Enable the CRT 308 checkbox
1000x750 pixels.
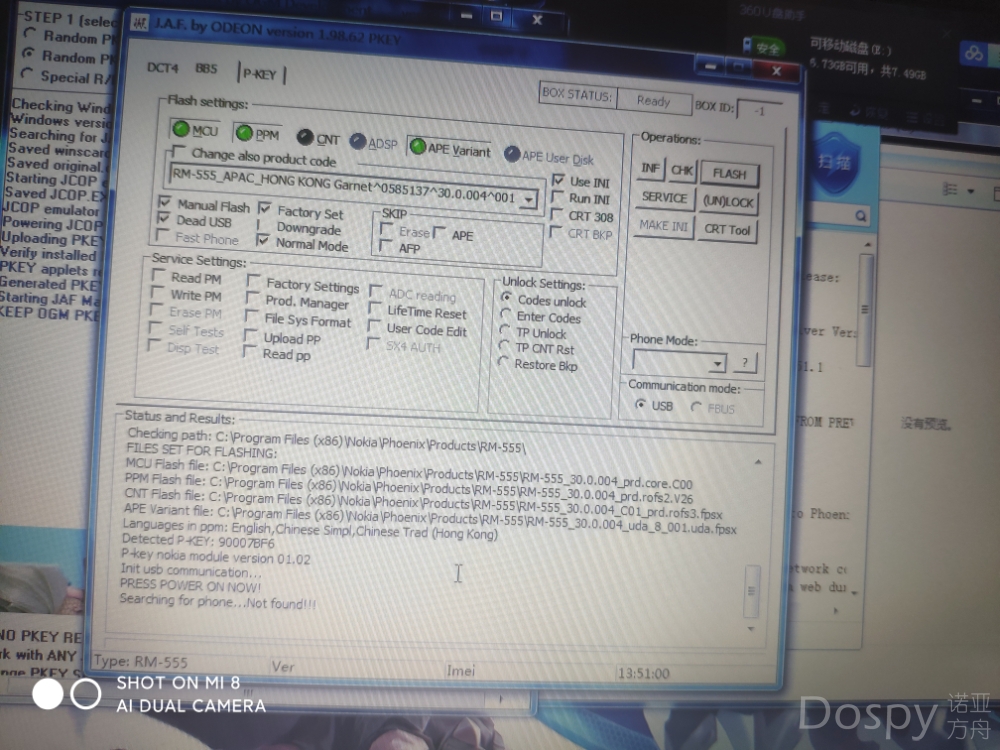(x=557, y=214)
